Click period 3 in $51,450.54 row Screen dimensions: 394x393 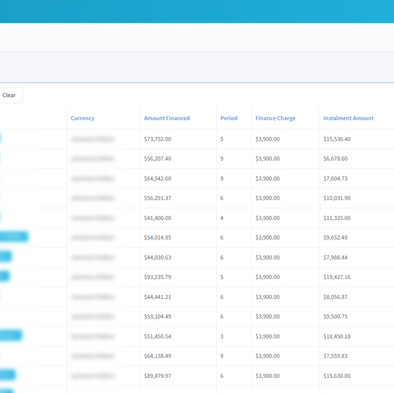click(222, 336)
